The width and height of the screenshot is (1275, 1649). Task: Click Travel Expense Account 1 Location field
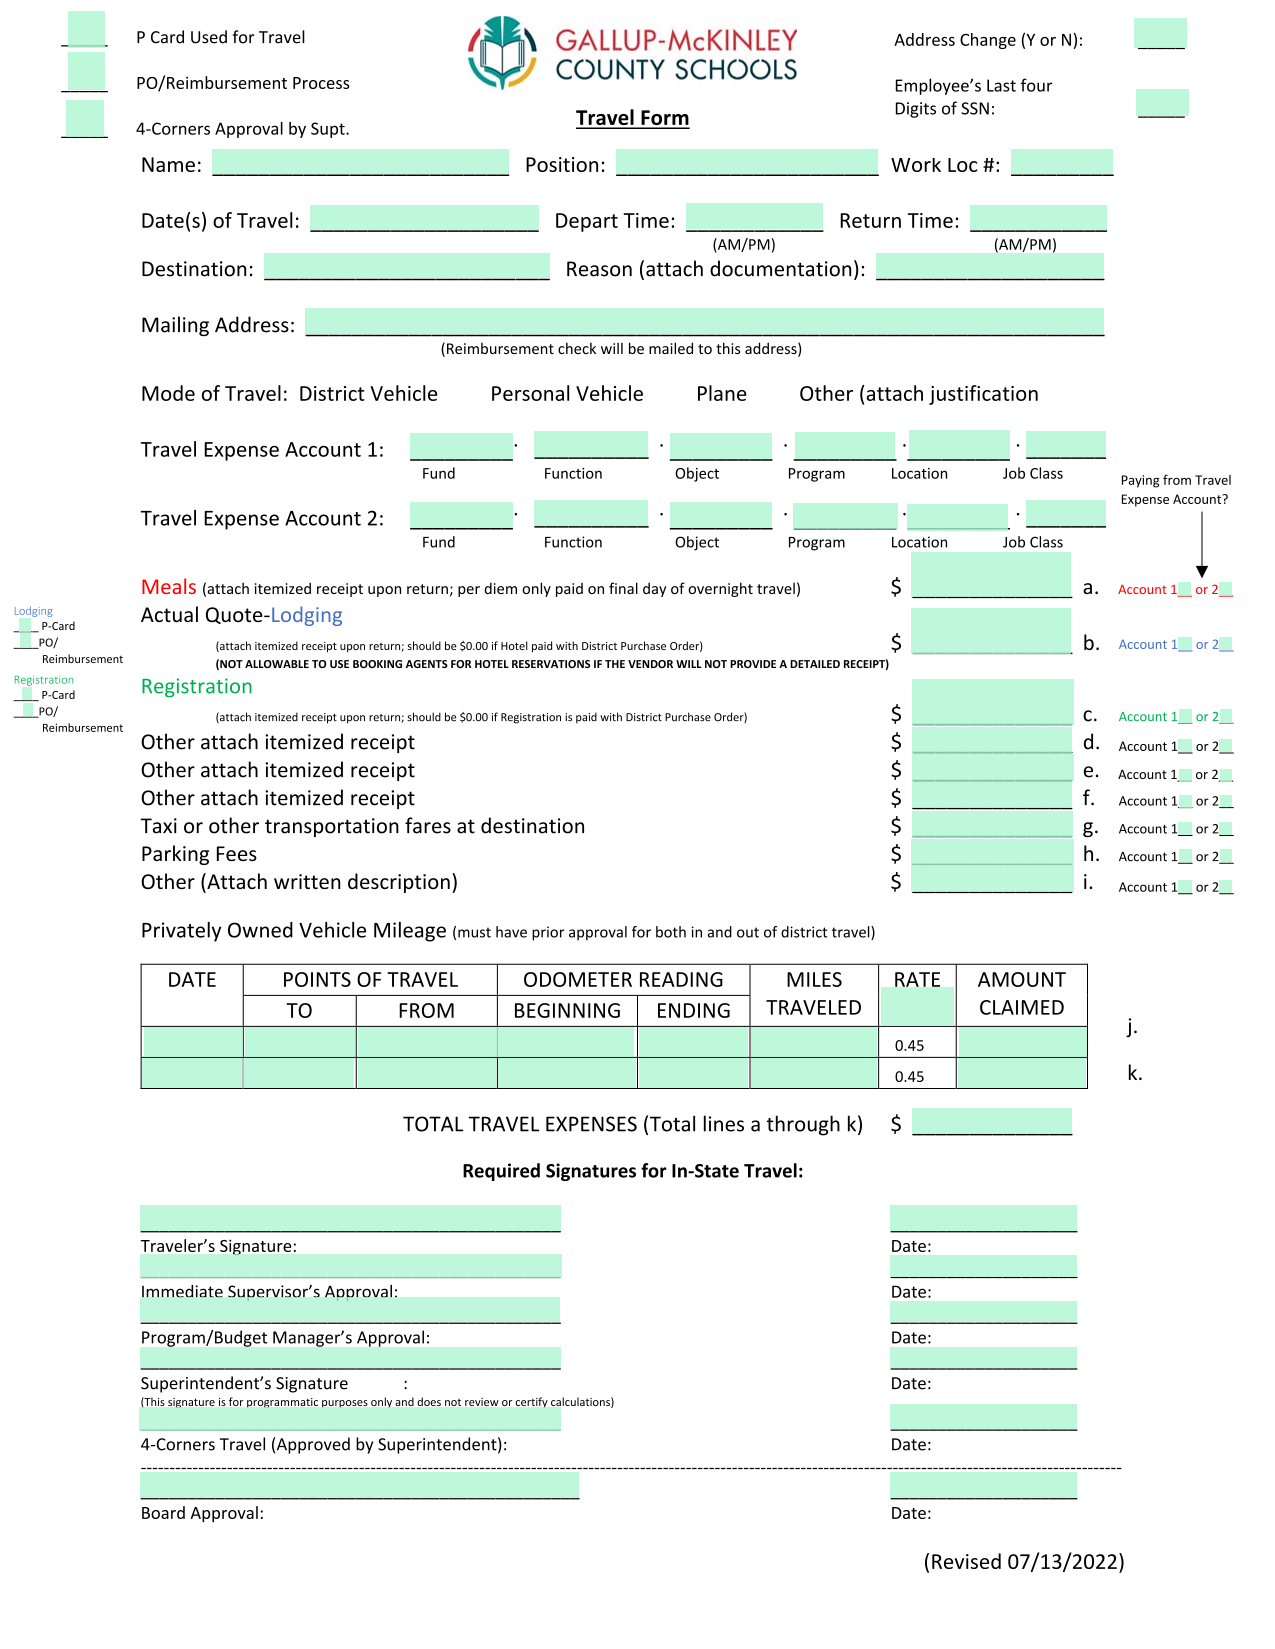tap(959, 445)
